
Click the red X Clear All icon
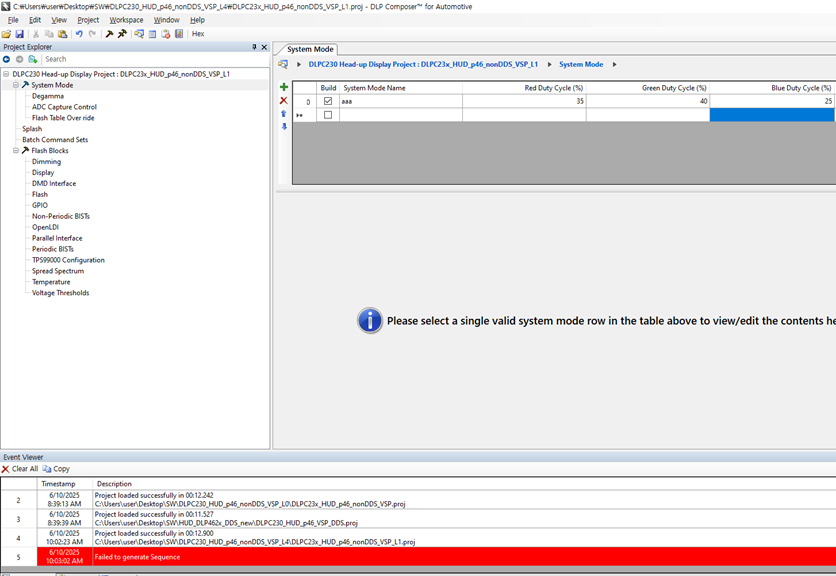[5, 469]
